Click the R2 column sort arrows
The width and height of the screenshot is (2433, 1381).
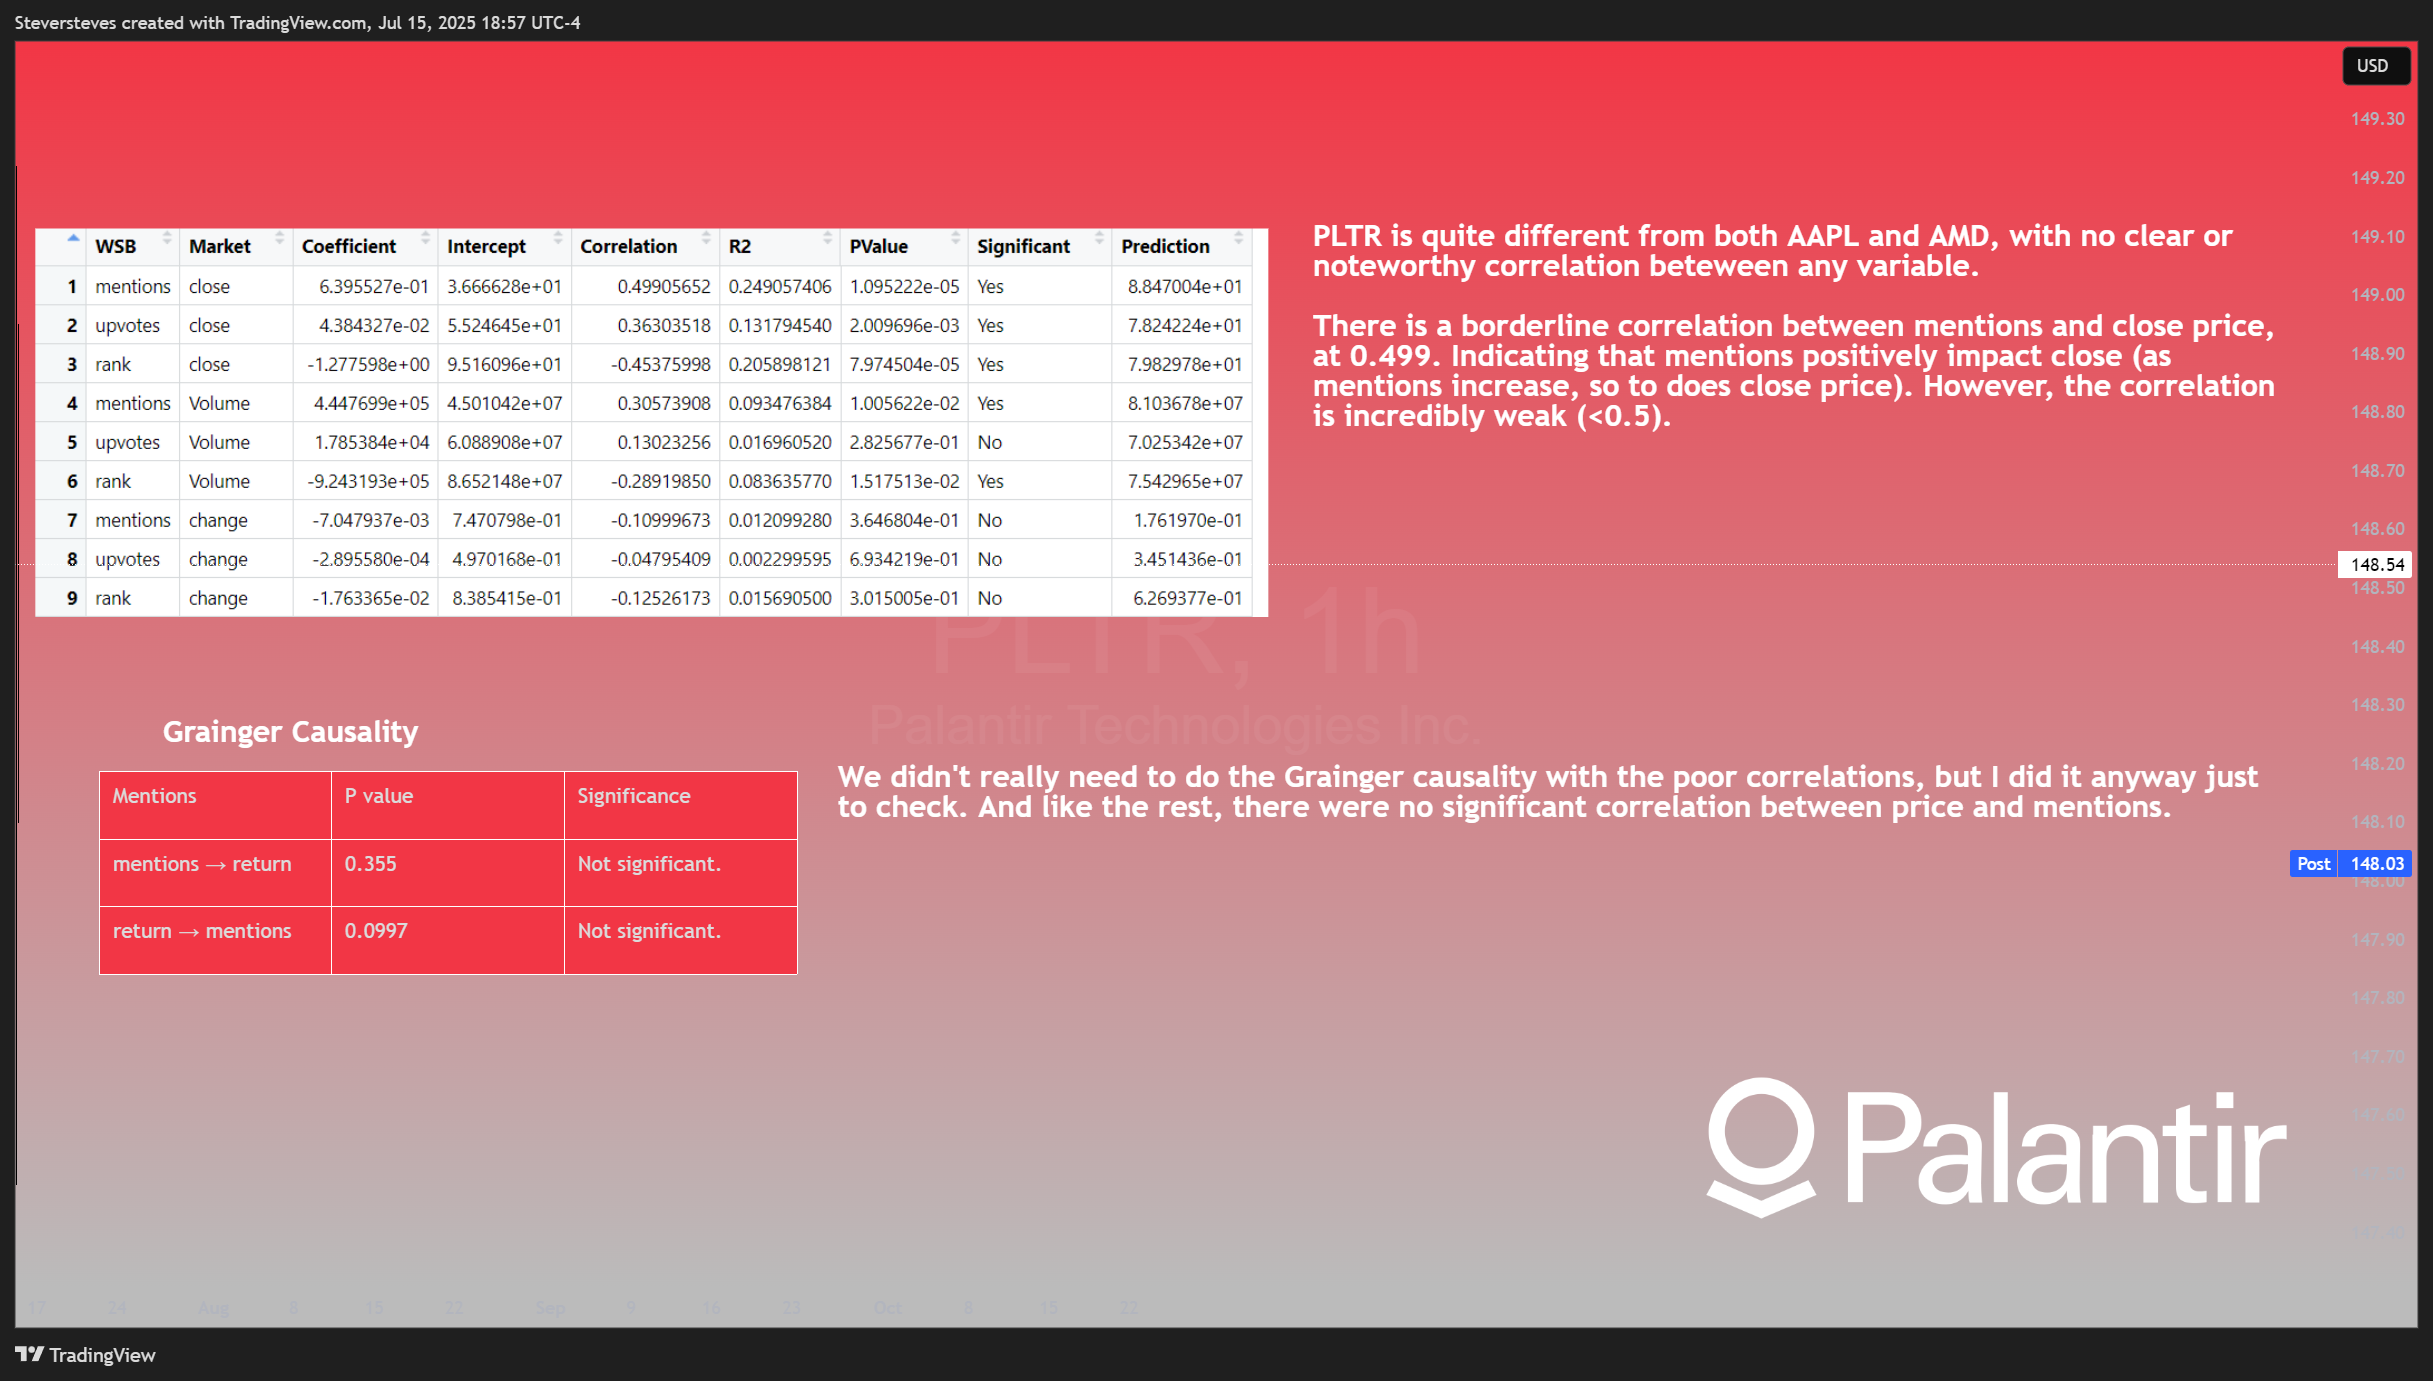coord(827,238)
